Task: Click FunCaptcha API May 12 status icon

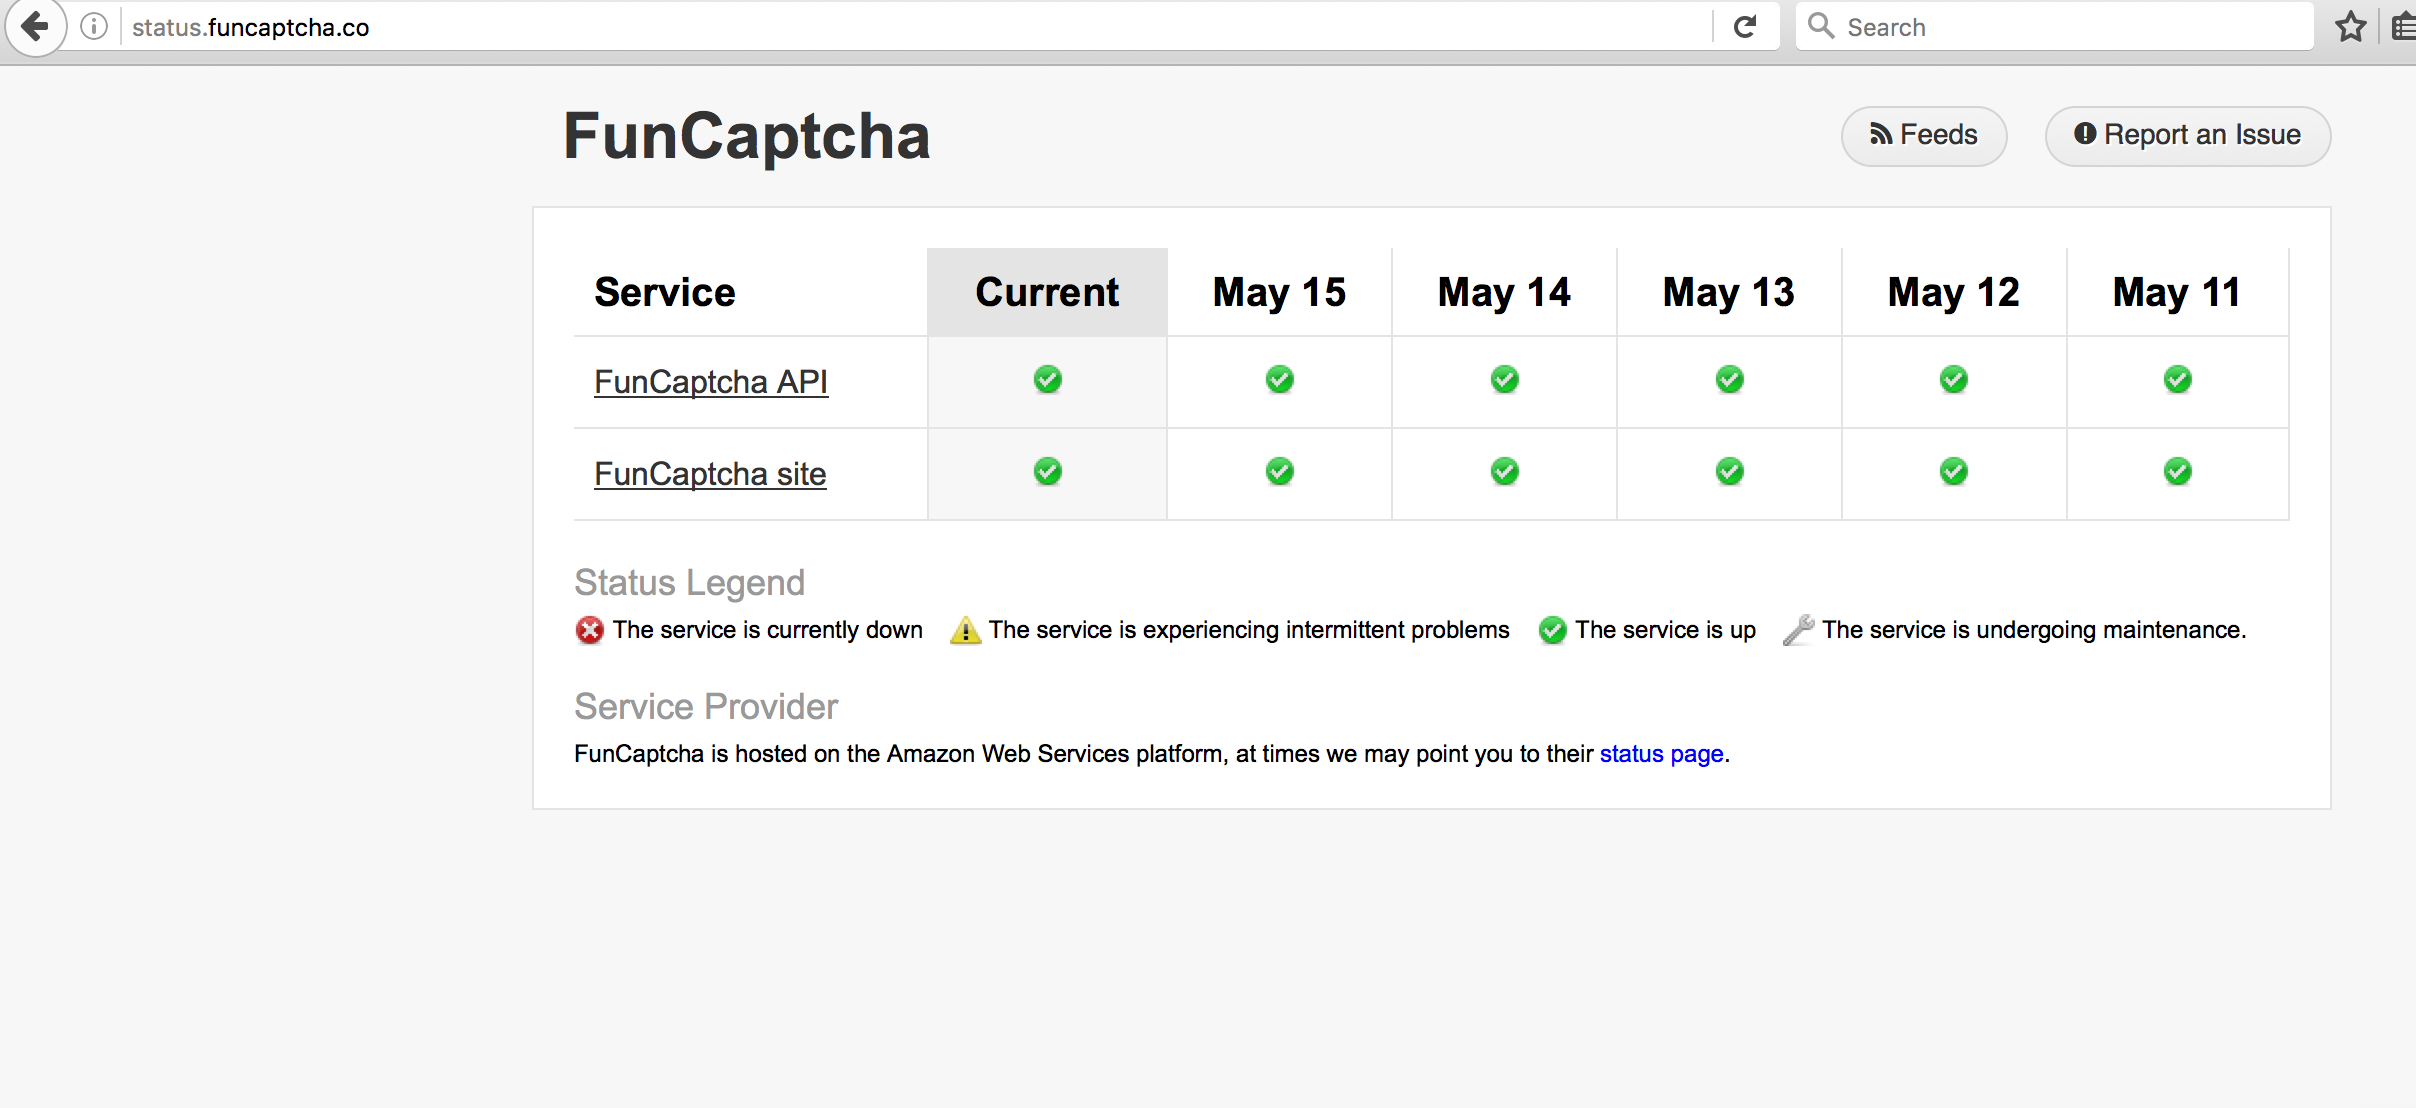Action: click(x=1953, y=380)
